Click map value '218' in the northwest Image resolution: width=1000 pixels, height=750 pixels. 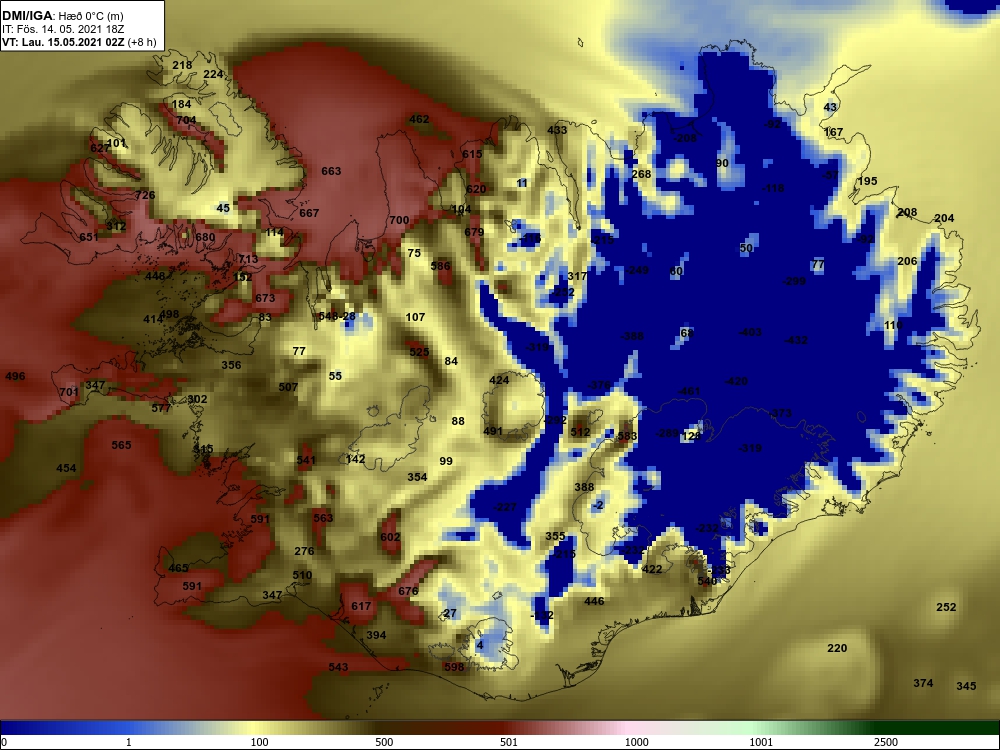182,65
